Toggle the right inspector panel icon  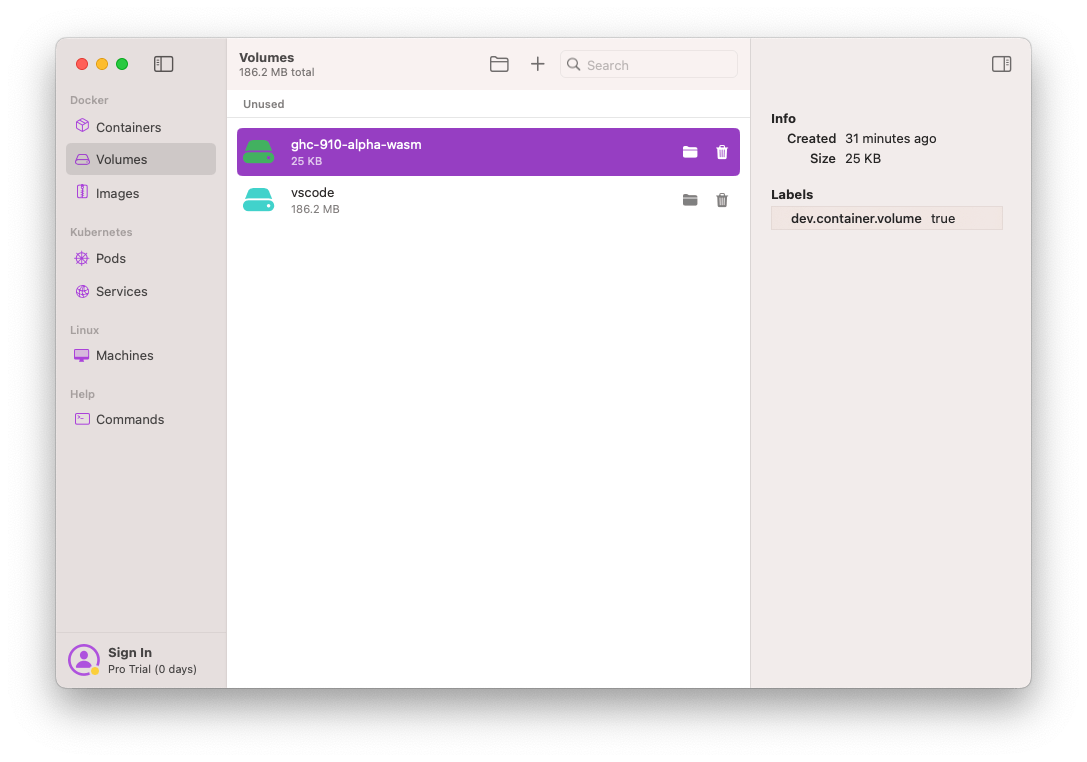click(1001, 64)
